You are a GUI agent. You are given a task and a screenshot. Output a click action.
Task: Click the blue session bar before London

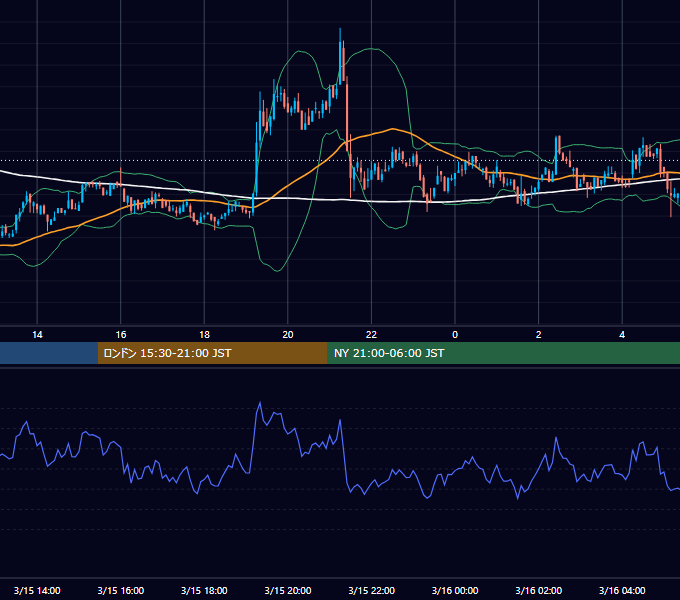(x=49, y=353)
